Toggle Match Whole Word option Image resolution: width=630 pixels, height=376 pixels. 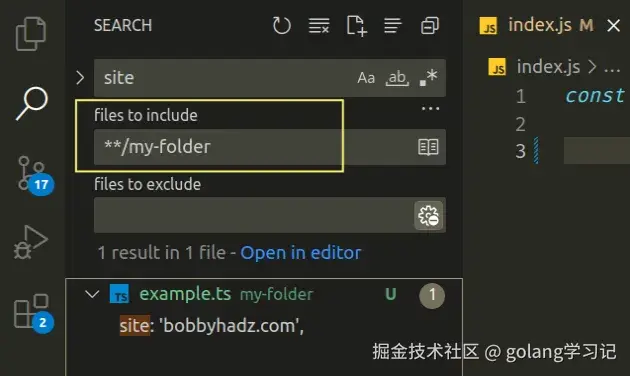point(397,78)
